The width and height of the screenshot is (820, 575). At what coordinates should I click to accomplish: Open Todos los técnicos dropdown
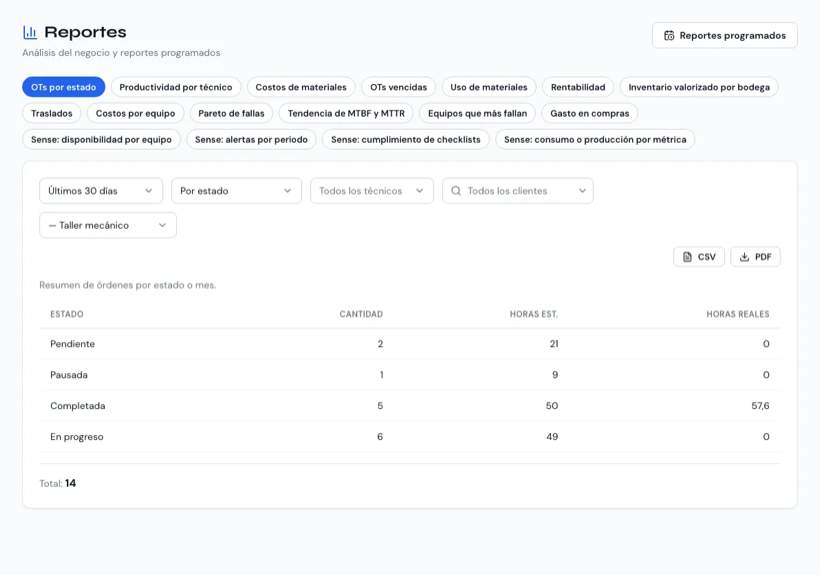372,191
